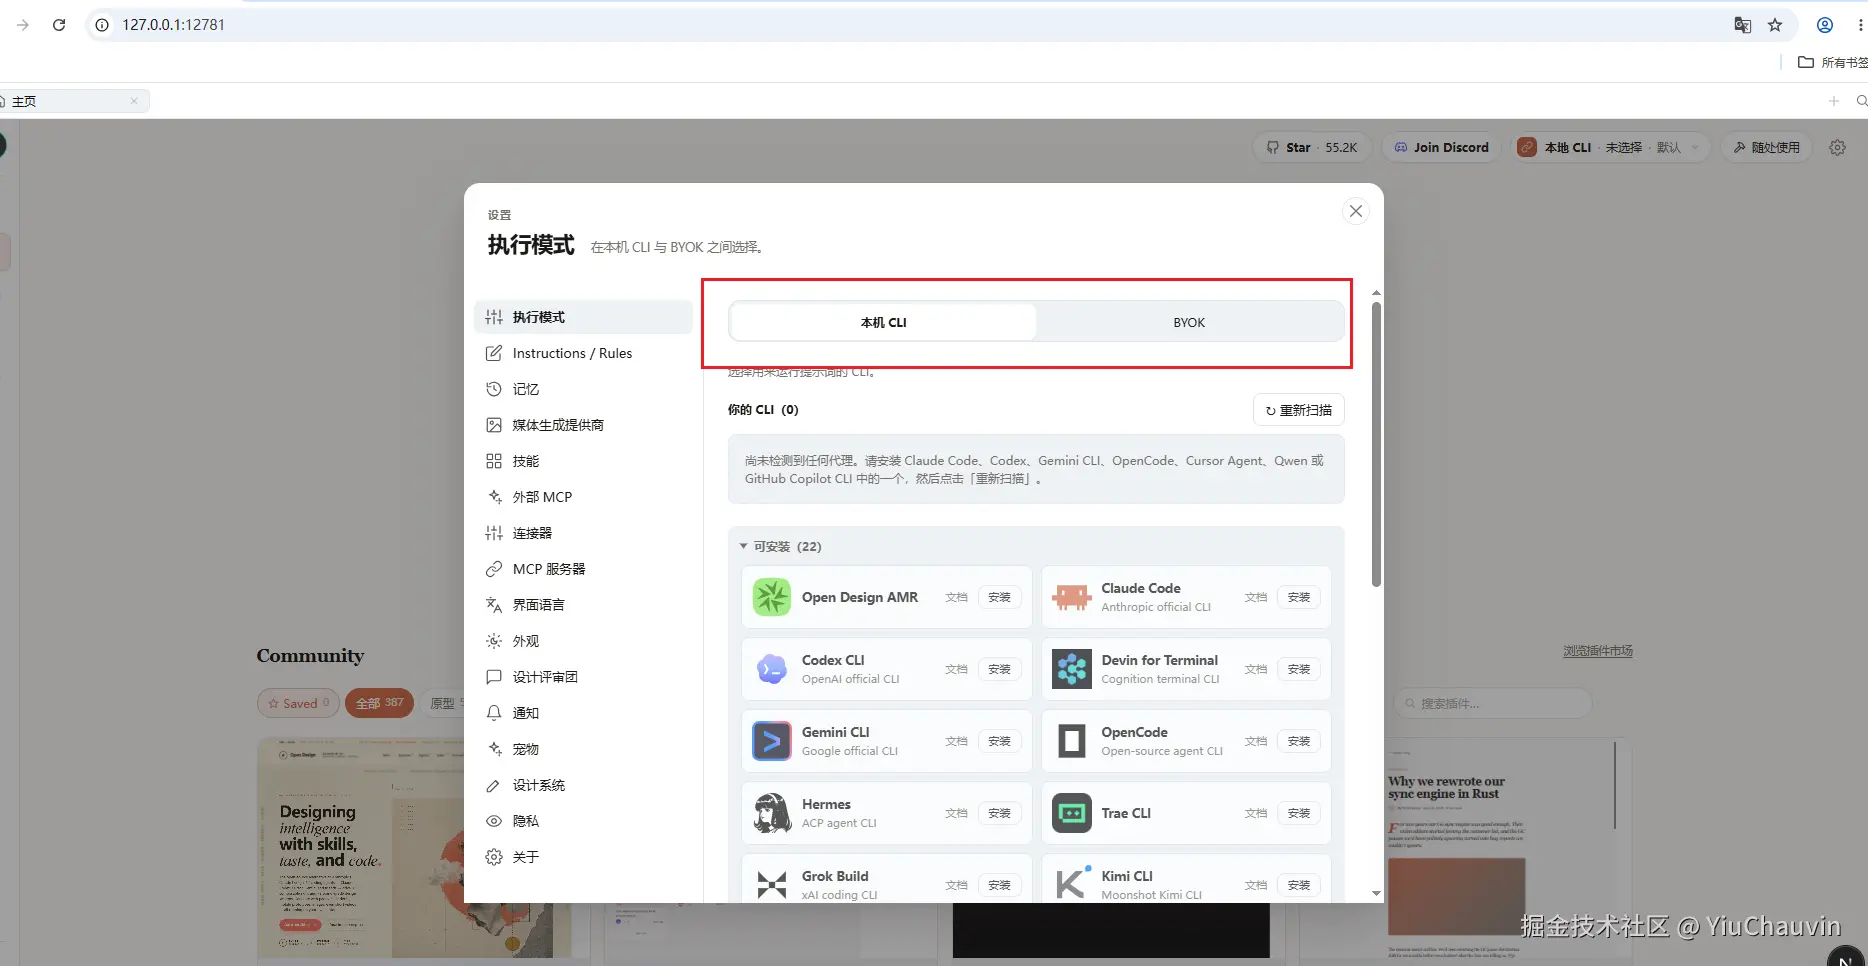
Task: Filter community by 全部 387 tab
Action: coord(379,703)
